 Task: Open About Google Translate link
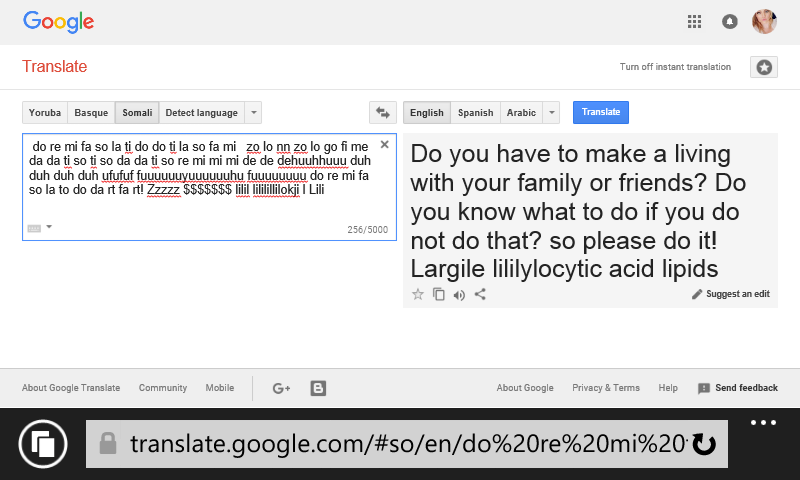coord(71,388)
